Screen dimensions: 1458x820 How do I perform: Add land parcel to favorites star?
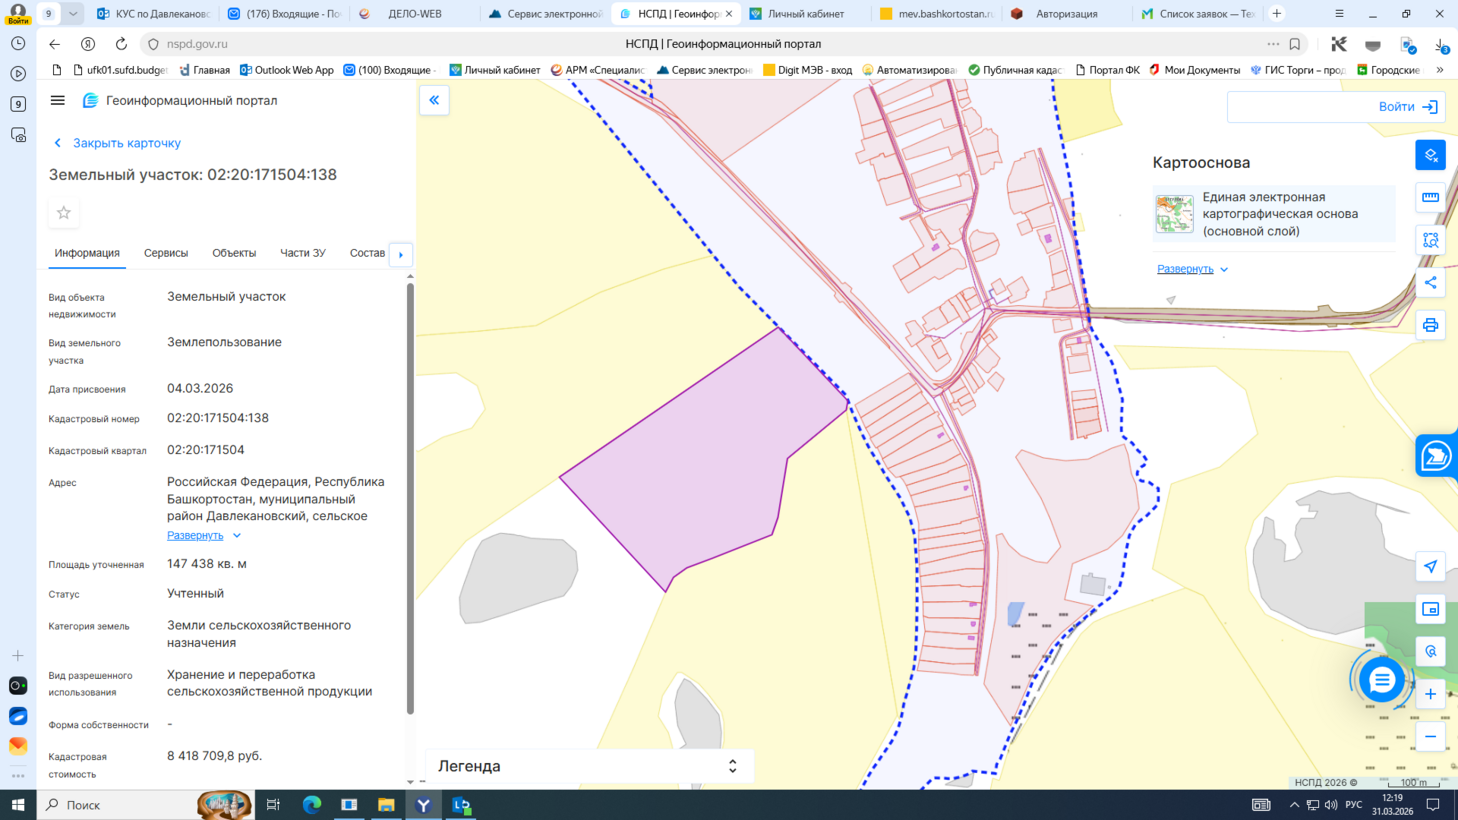(x=64, y=213)
